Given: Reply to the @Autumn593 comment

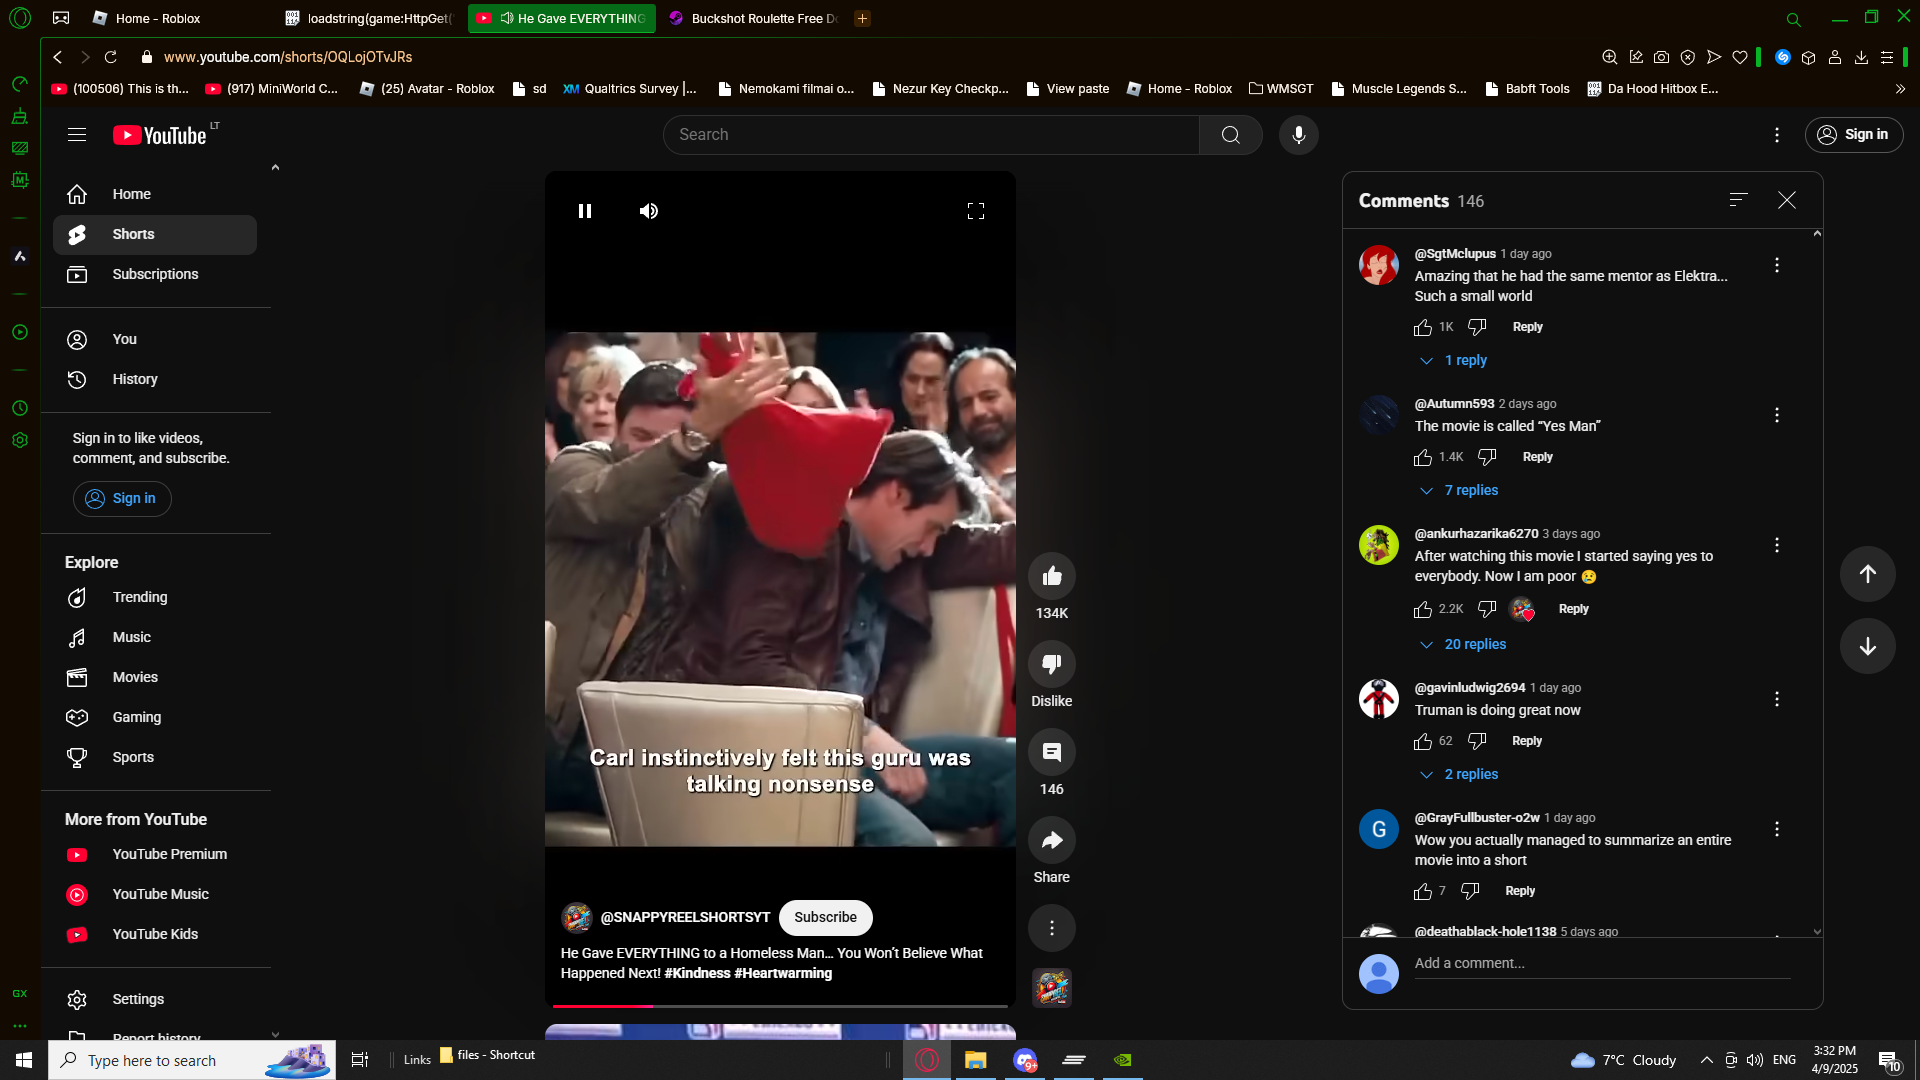Looking at the screenshot, I should [1538, 458].
